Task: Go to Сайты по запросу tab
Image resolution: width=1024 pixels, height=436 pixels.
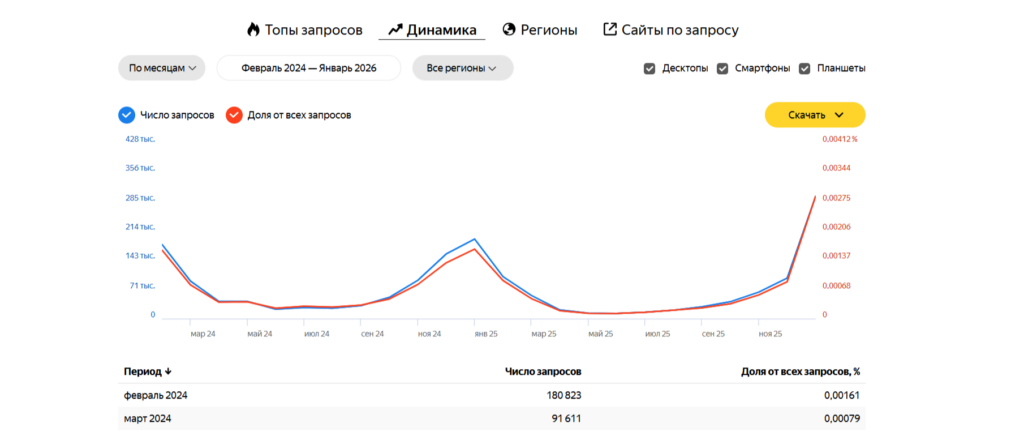Action: [680, 30]
